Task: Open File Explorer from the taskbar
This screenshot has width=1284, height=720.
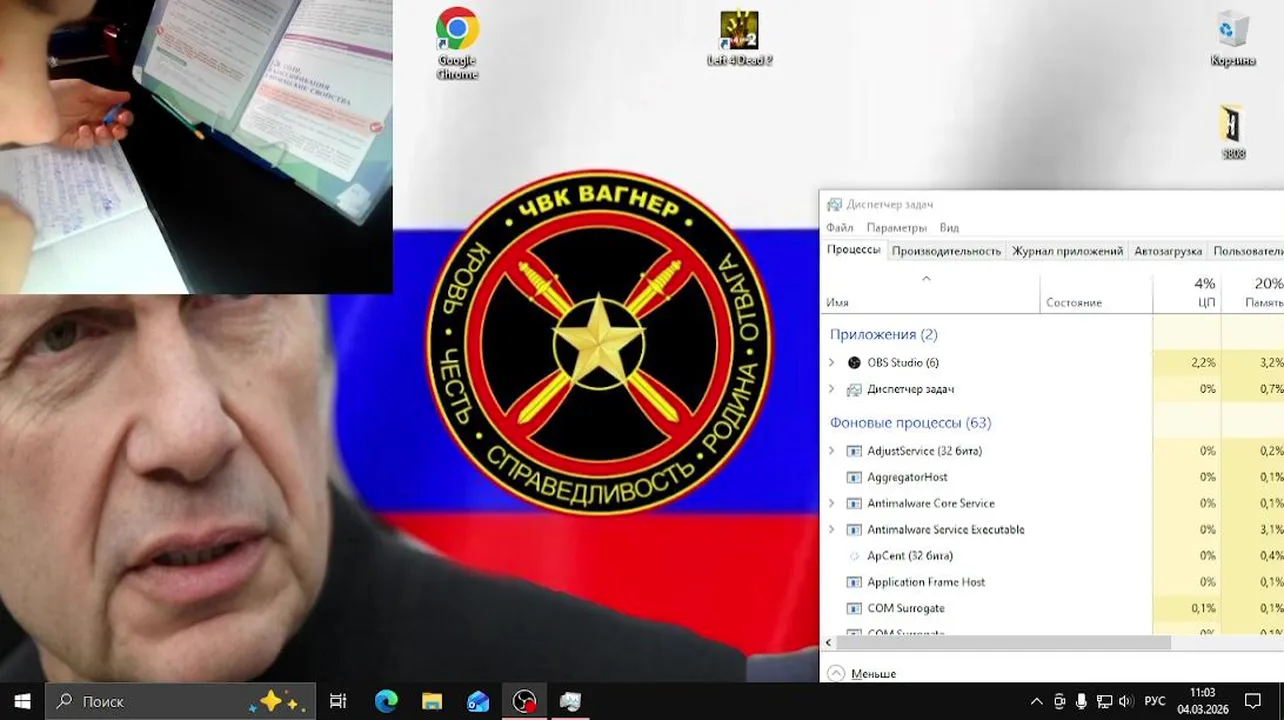Action: [x=432, y=701]
